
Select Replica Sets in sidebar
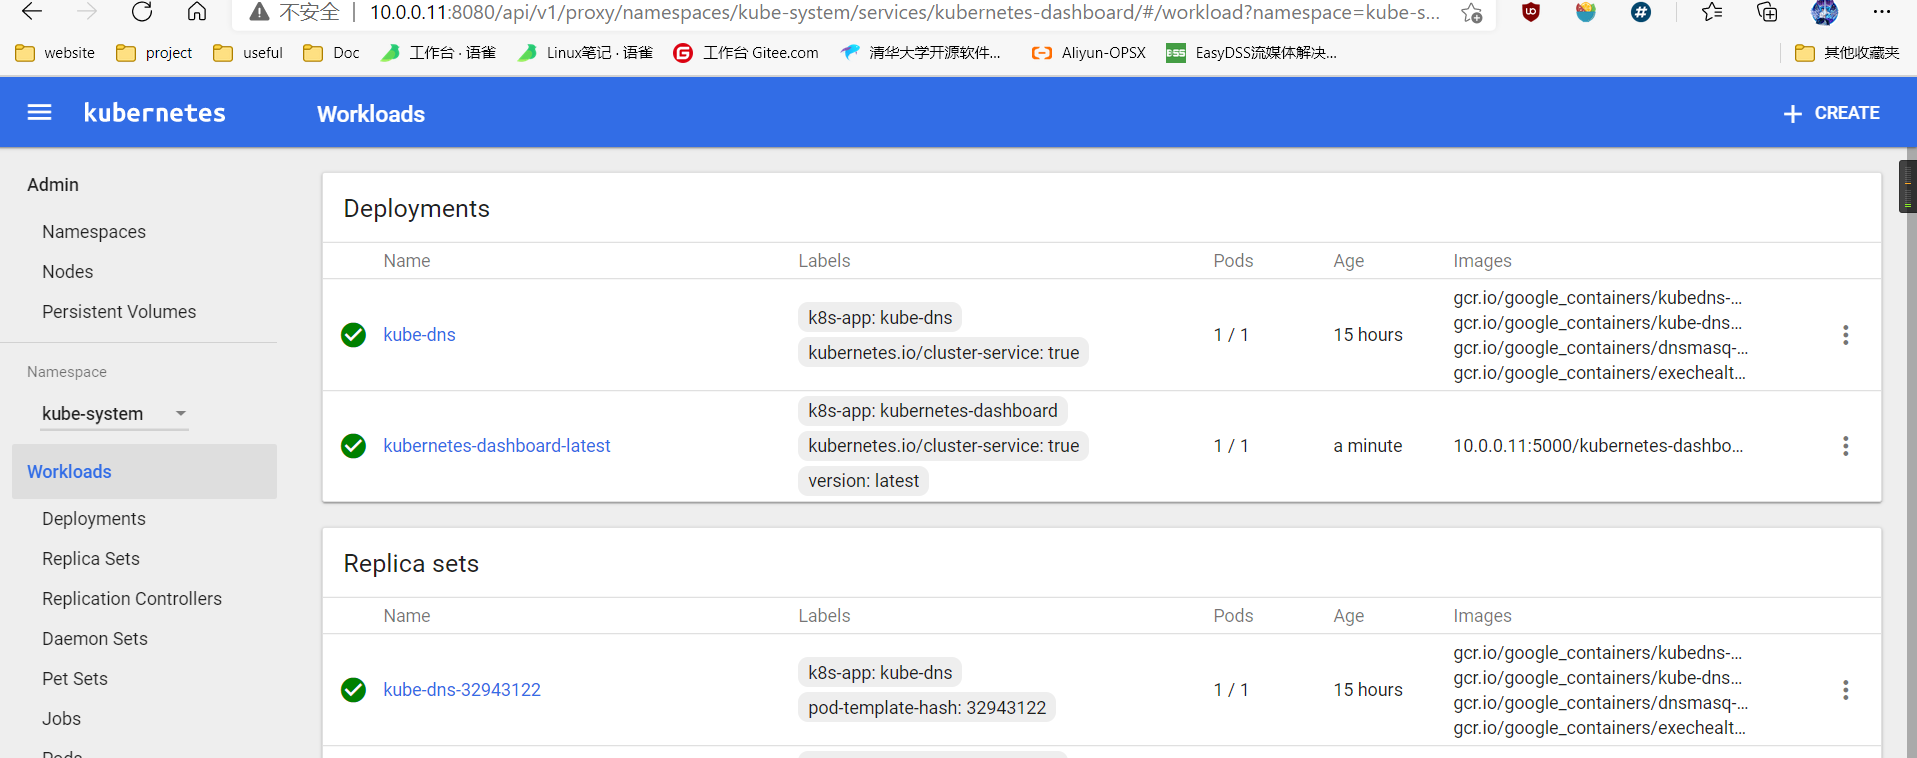(x=91, y=559)
